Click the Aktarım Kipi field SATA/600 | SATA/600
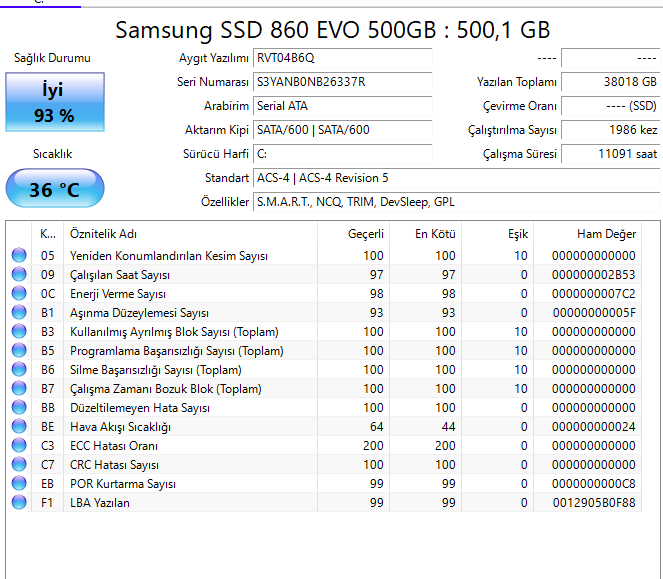 tap(342, 130)
